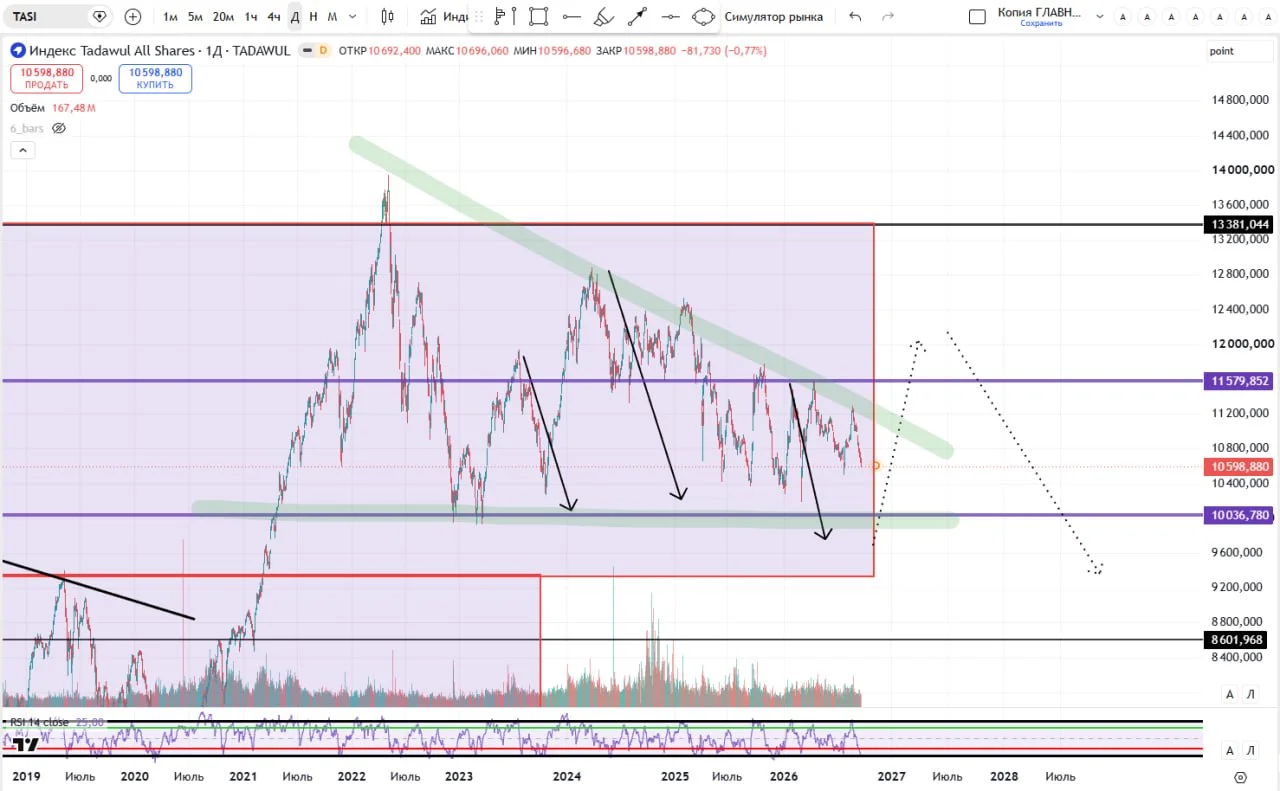Screen dimensions: 1280x791
Task: Click the red ПРОДАТЬ sell button
Action: click(47, 79)
